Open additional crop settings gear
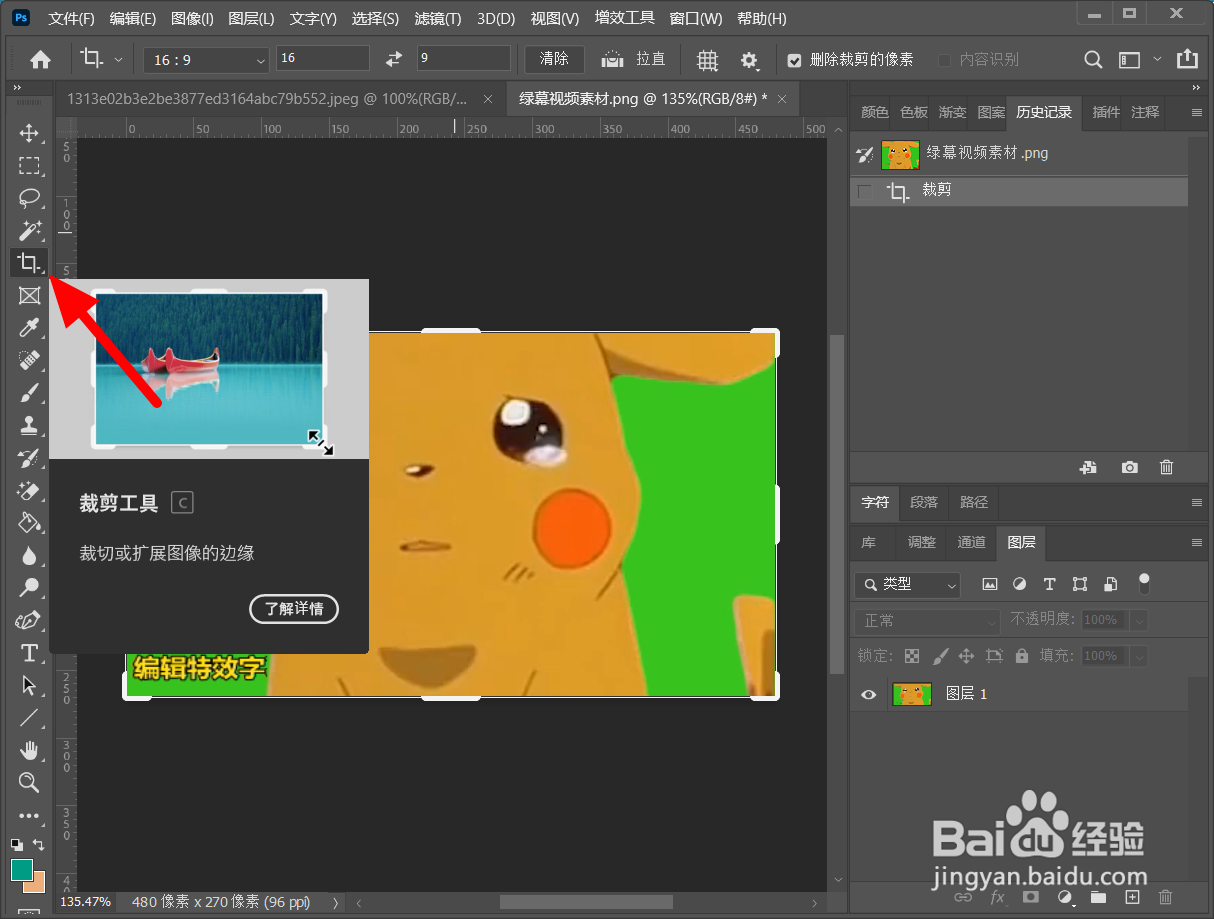 pos(750,60)
